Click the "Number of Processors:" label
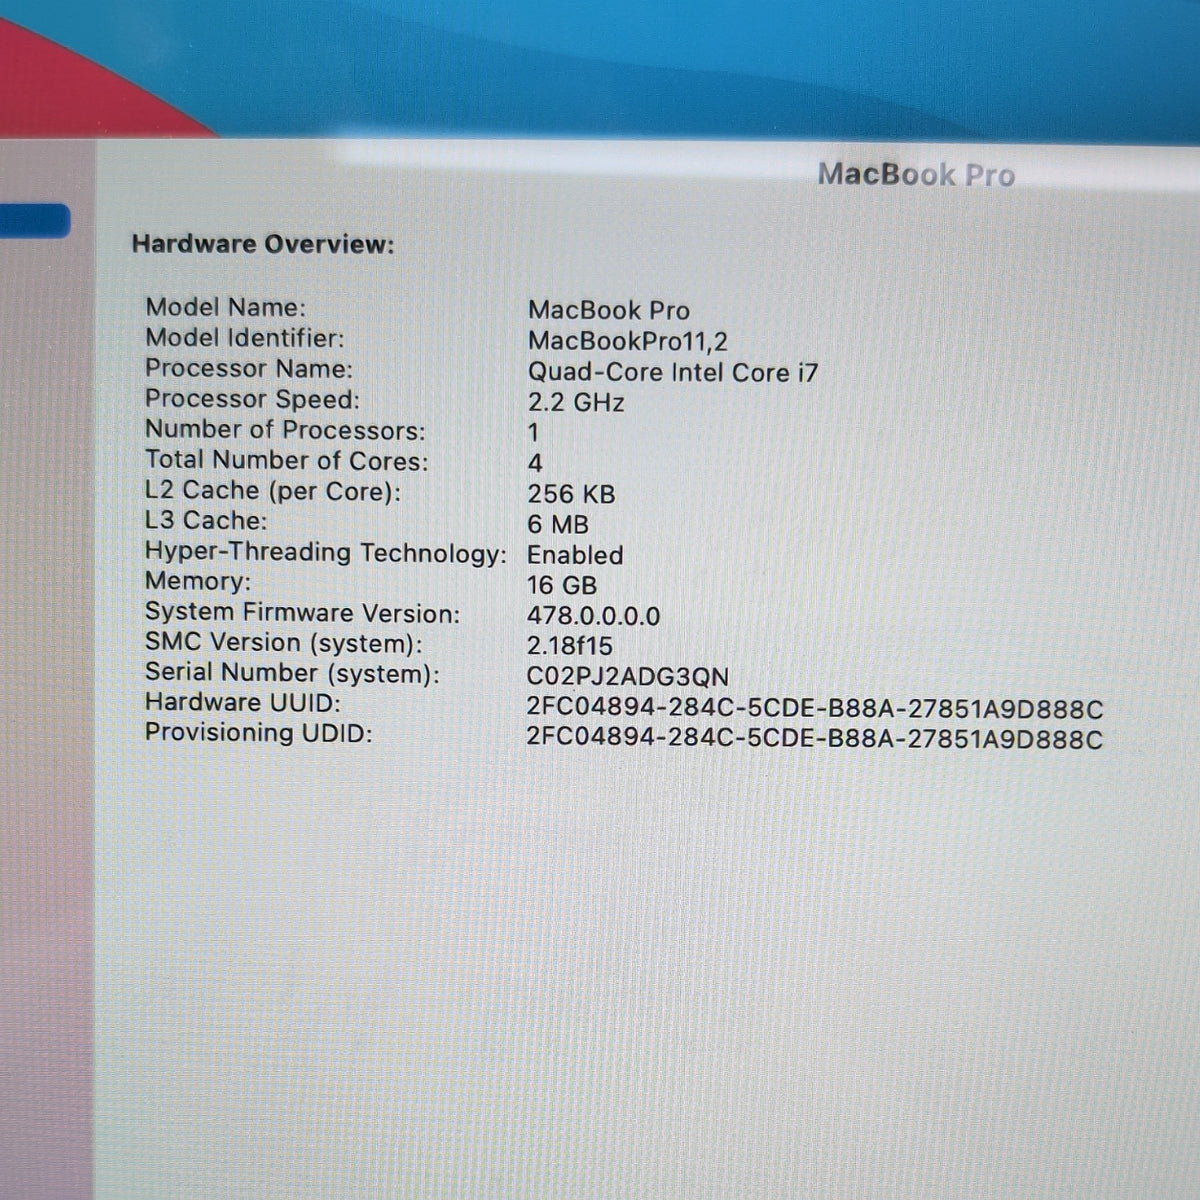 tap(285, 430)
